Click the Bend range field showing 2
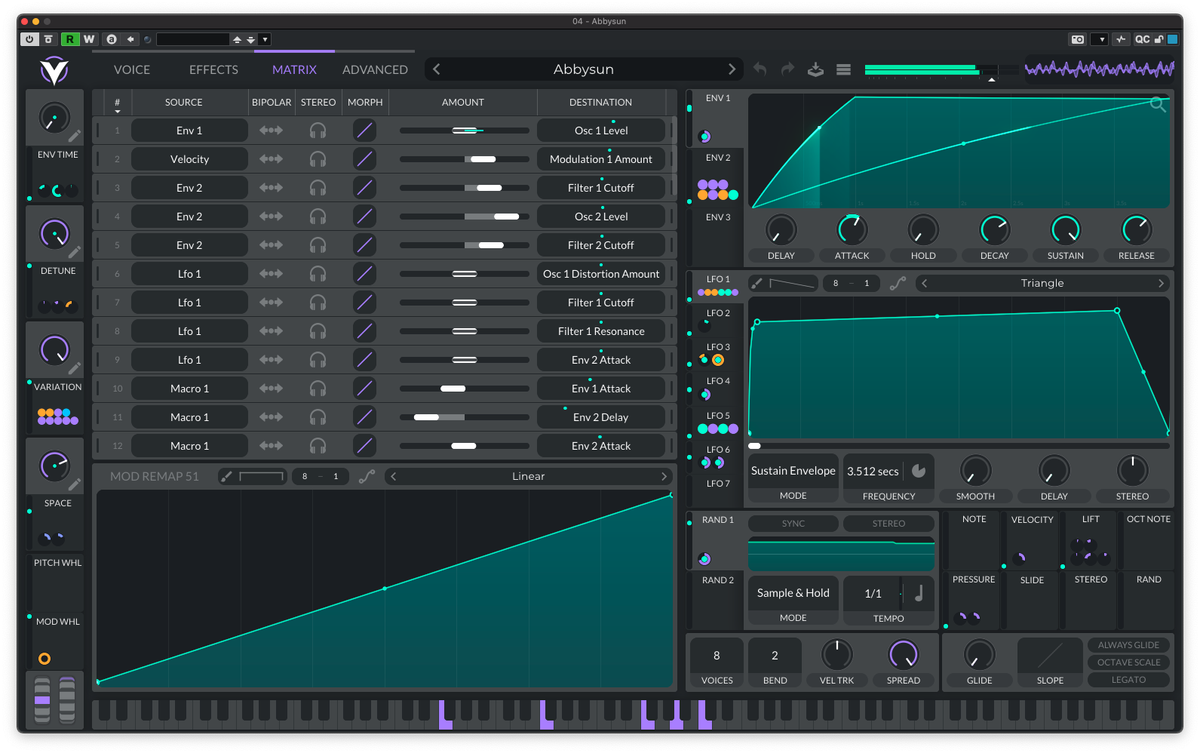This screenshot has width=1200, height=753. 775,656
